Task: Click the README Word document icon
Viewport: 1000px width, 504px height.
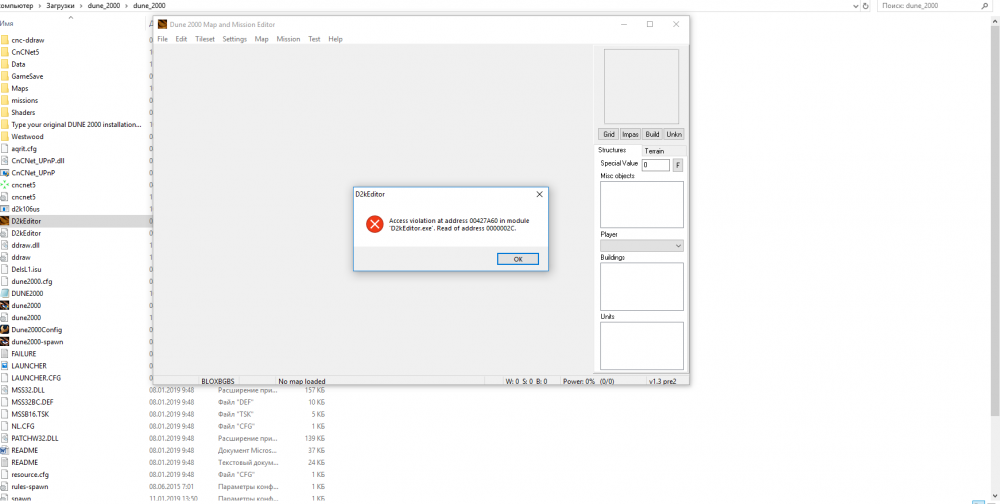Action: point(4,450)
